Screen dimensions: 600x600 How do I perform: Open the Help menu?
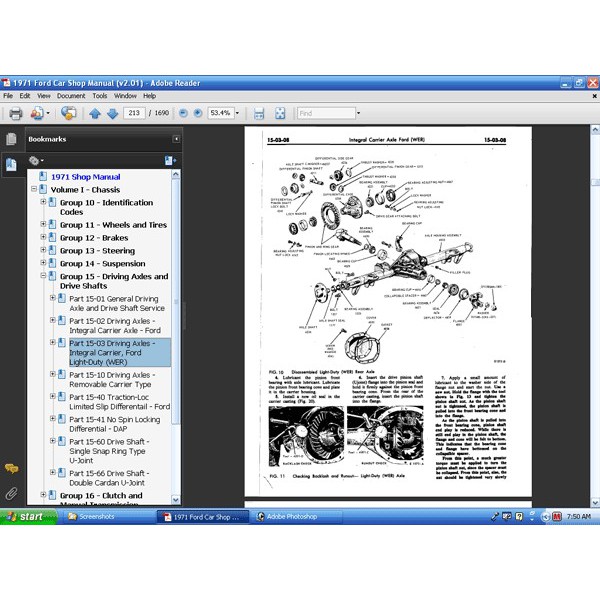point(149,96)
